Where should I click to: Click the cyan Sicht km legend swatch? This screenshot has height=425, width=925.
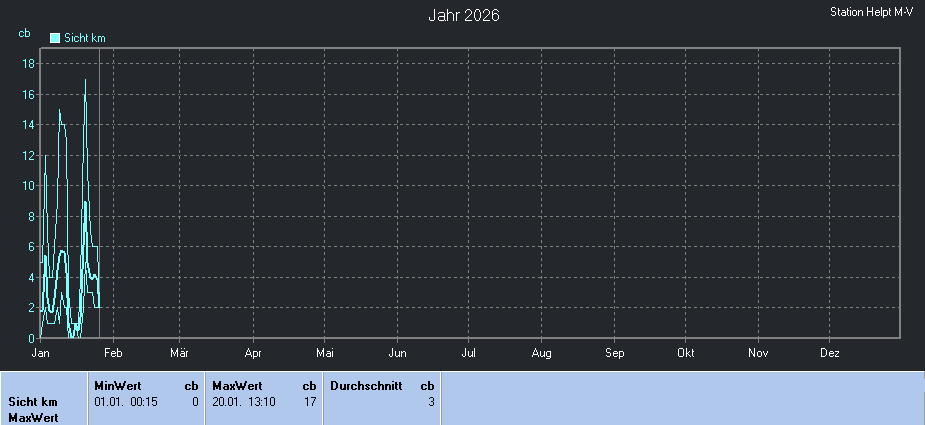[55, 38]
